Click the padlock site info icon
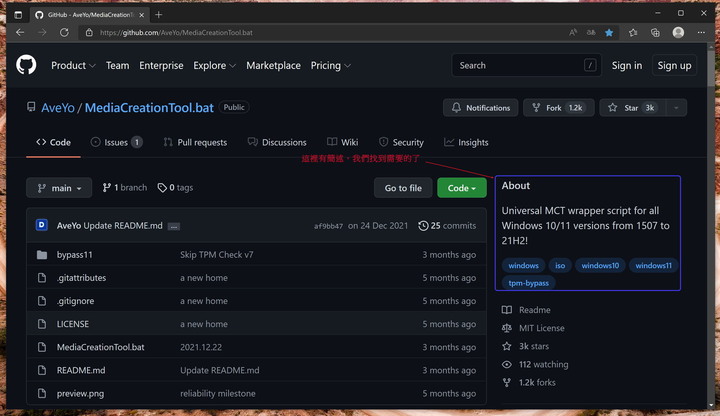The height and width of the screenshot is (416, 720). coord(90,33)
